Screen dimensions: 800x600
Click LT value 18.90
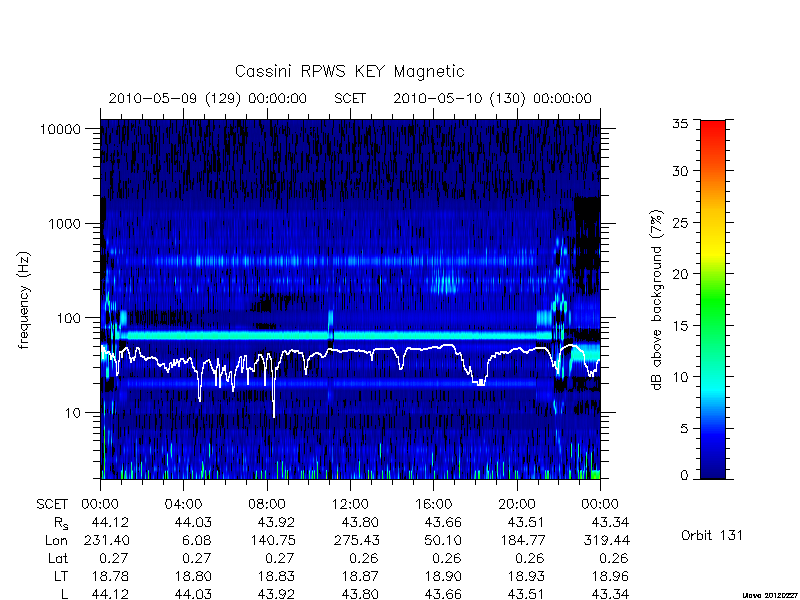tap(443, 577)
